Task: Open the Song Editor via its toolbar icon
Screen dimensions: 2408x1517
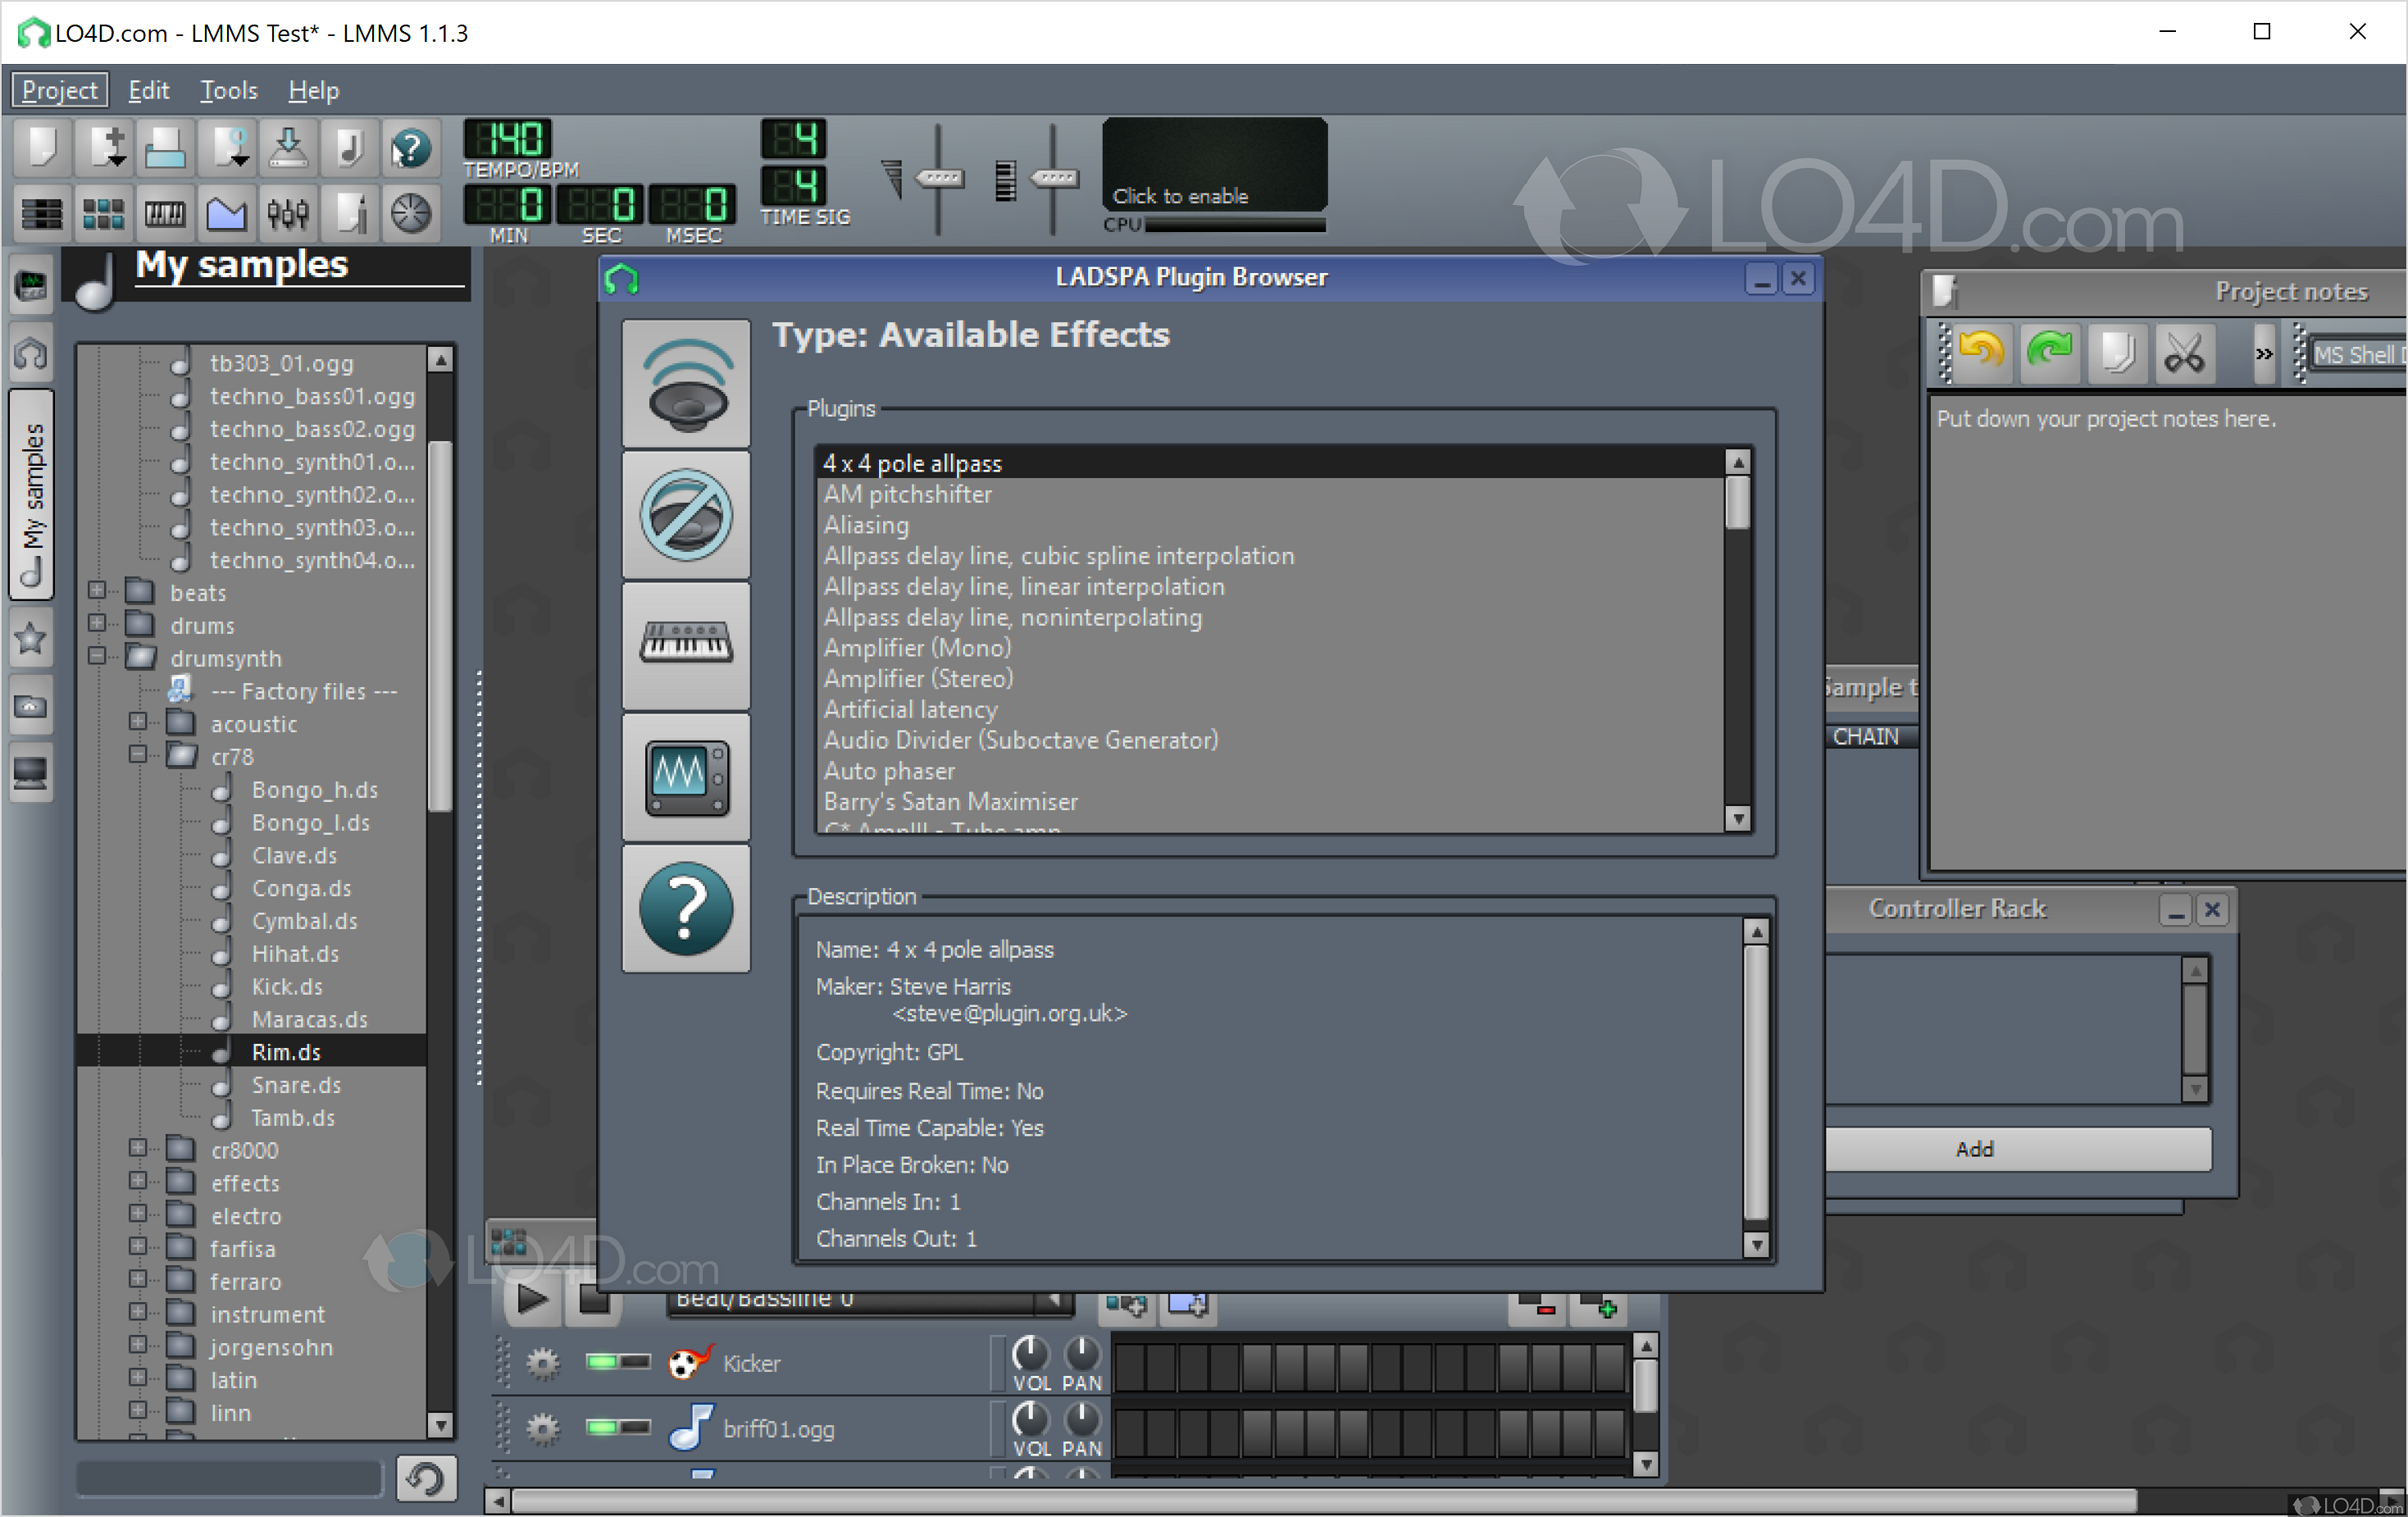Action: coord(41,213)
